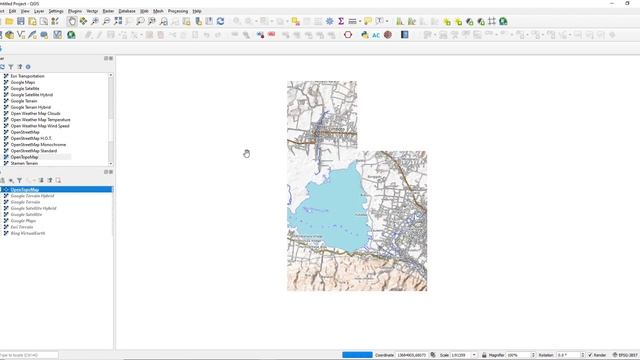Open the Processing toolbox gear icon

point(329,21)
